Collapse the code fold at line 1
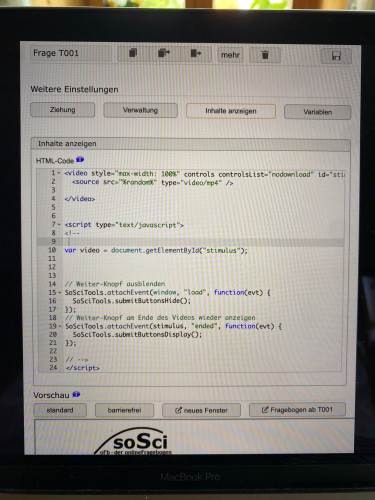 [x=59, y=173]
